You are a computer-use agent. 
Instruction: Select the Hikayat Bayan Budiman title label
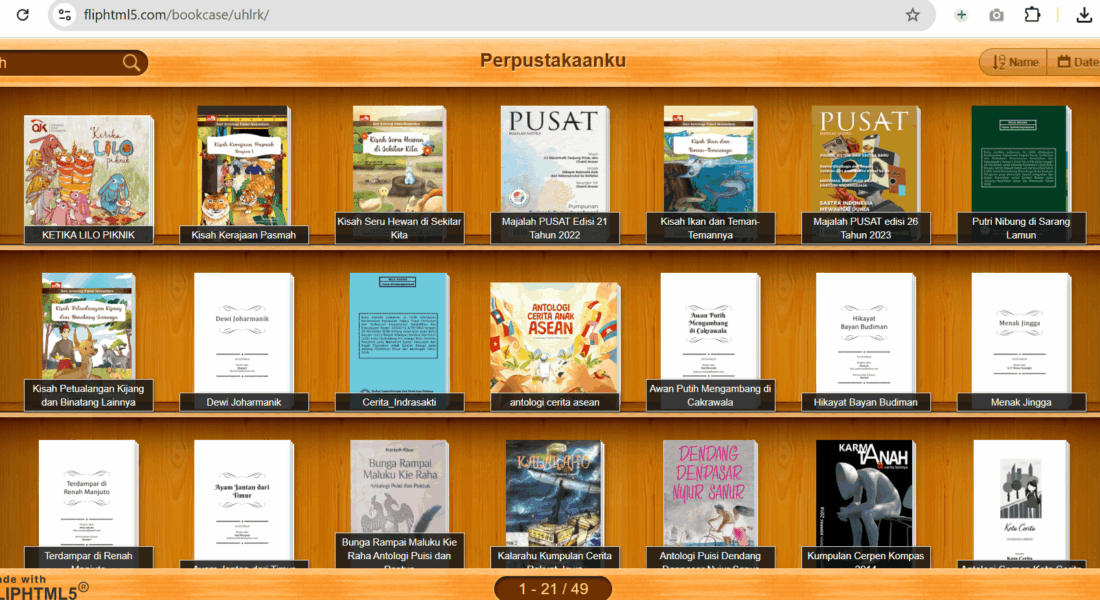865,402
